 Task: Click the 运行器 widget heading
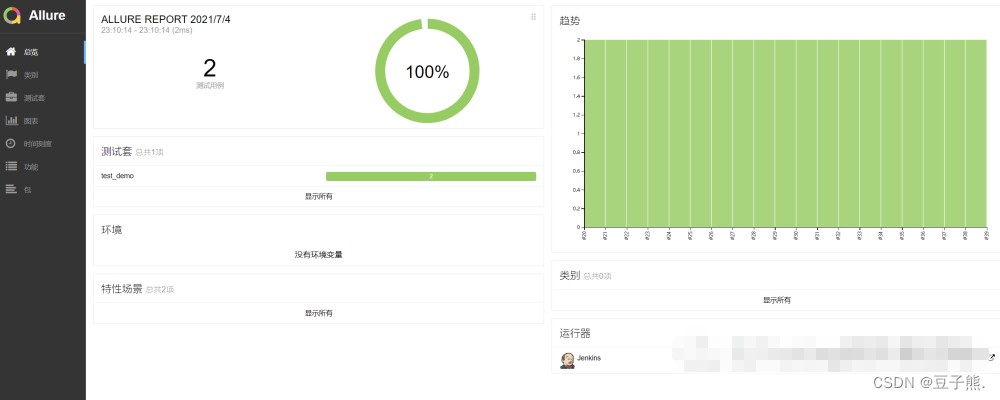coord(575,334)
